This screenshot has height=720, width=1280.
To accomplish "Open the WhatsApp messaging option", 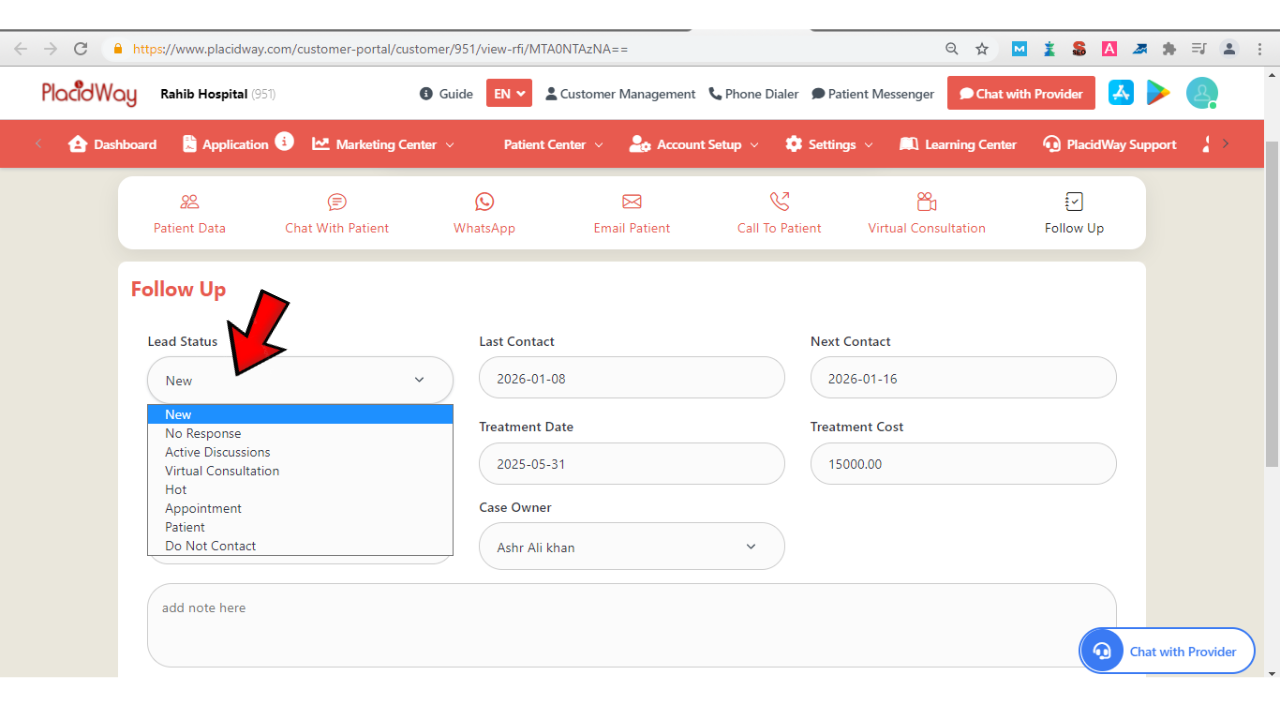I will (x=484, y=212).
